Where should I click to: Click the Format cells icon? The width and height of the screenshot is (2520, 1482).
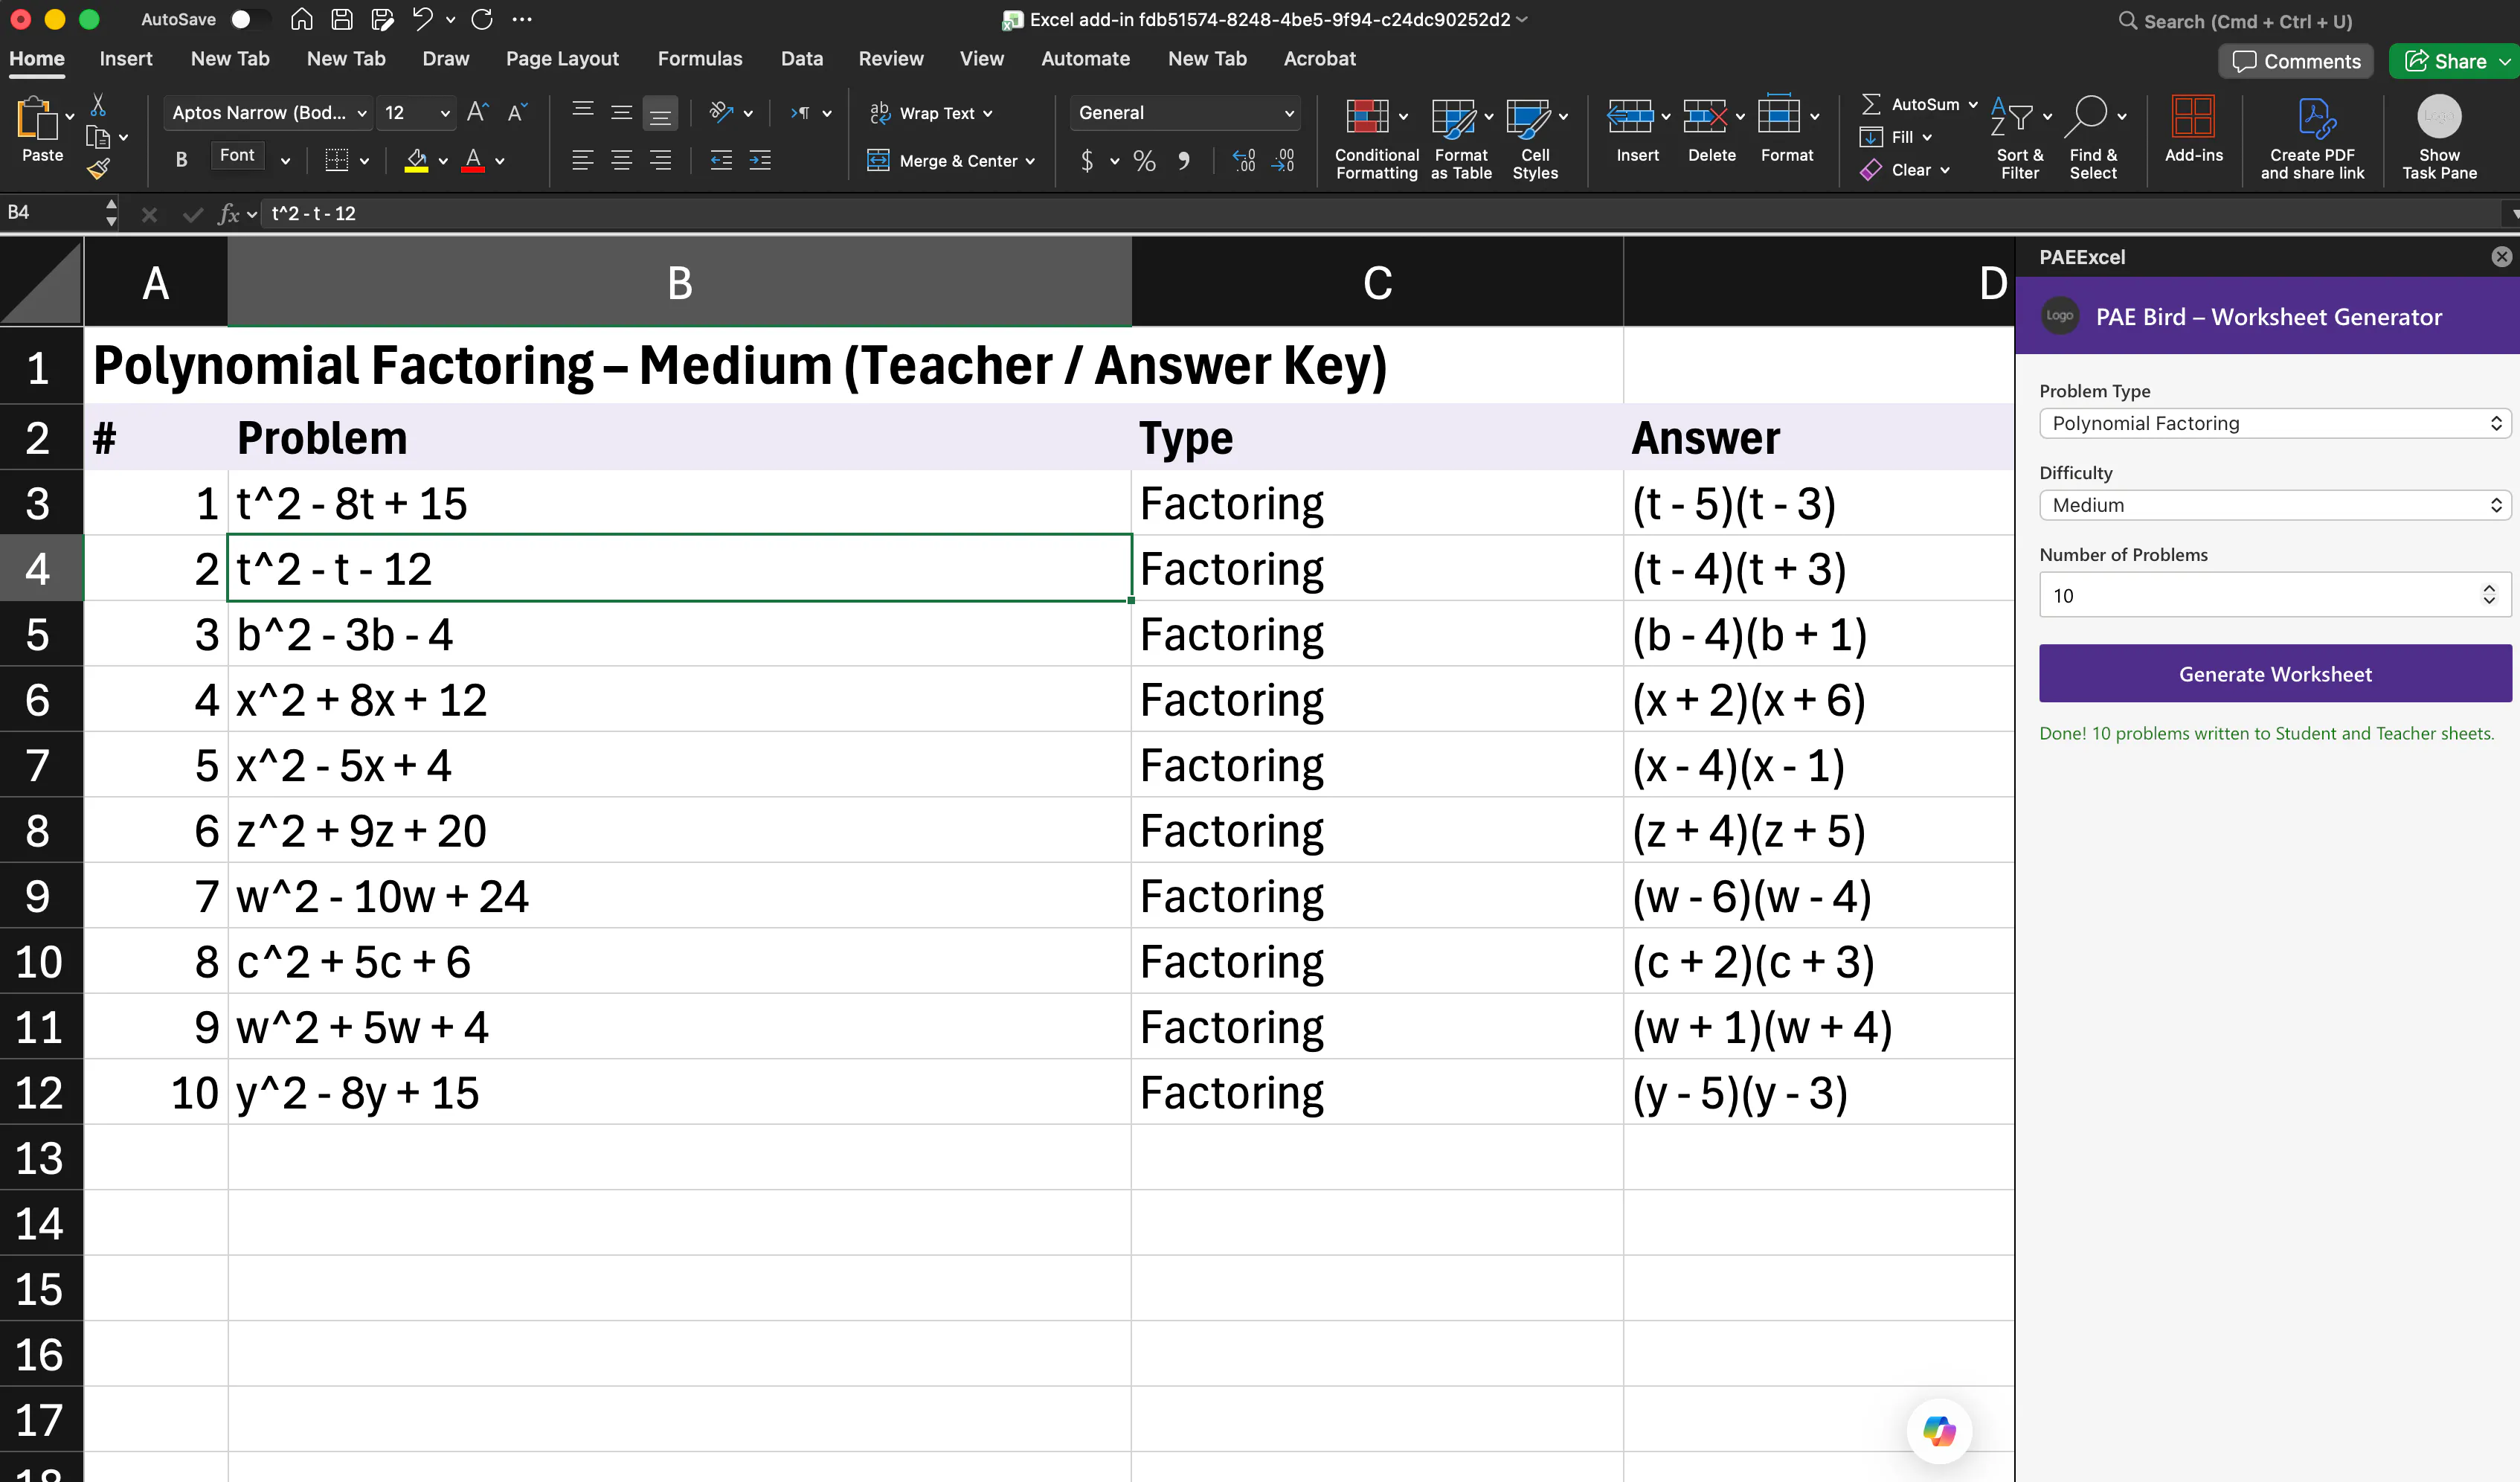point(1779,115)
